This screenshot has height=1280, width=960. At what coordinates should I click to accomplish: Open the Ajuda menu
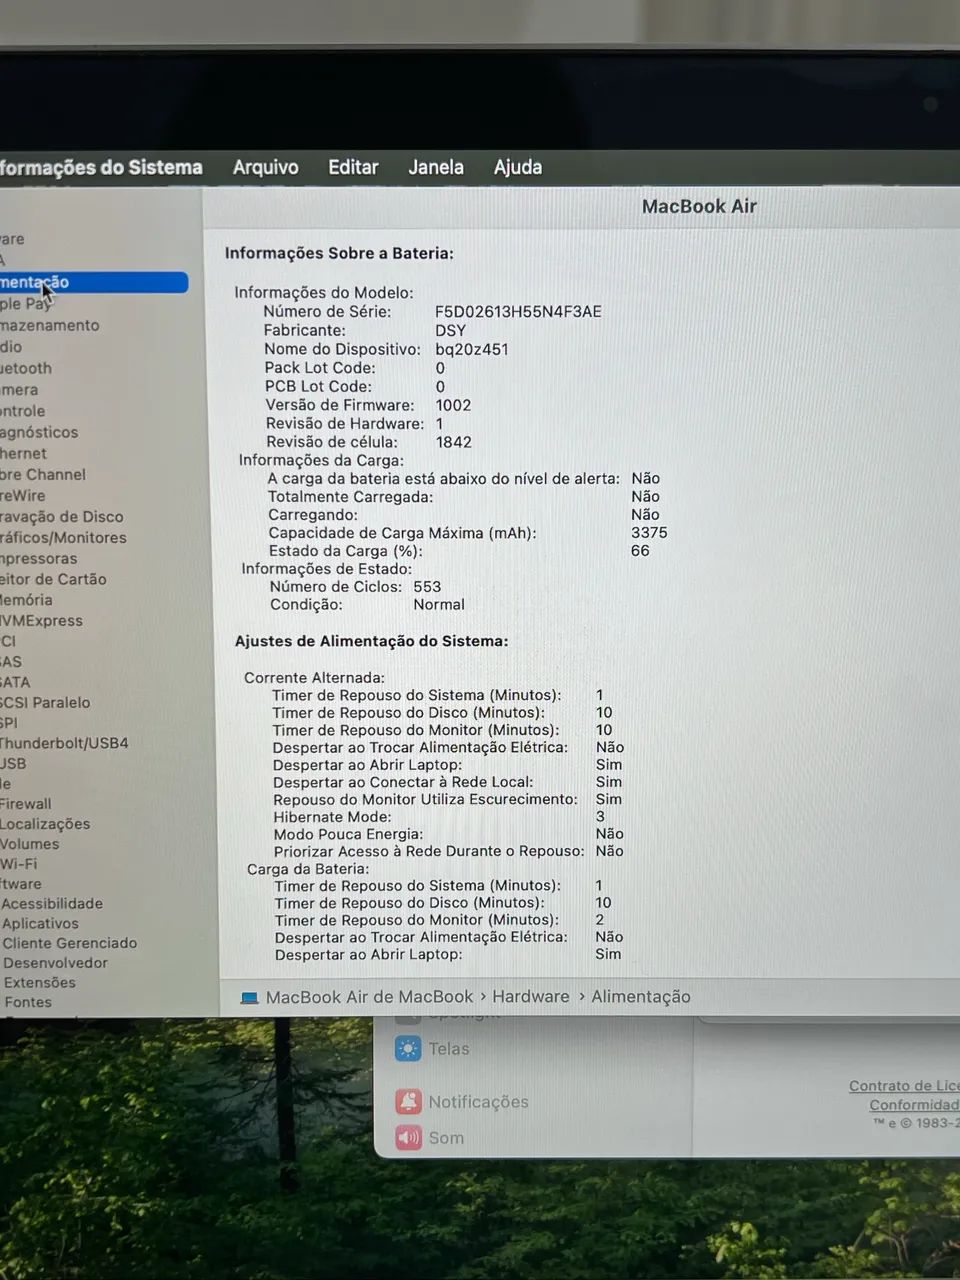tap(517, 167)
